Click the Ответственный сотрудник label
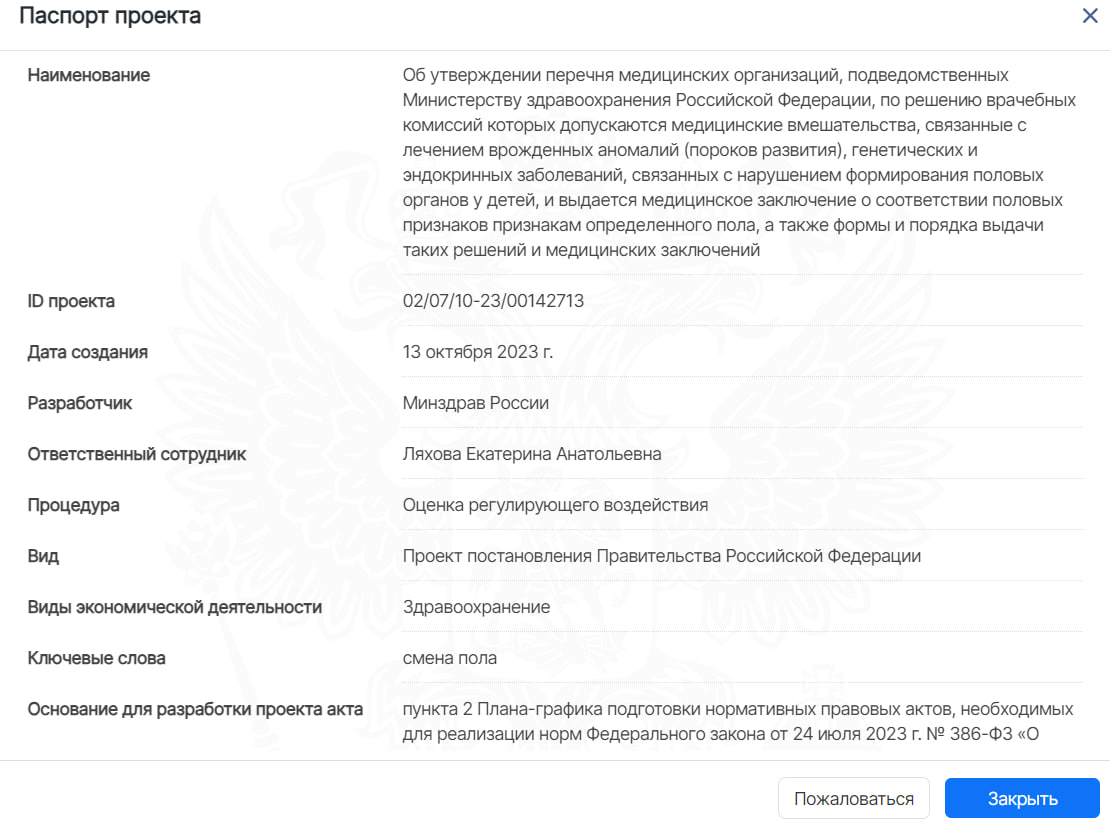Screen dimensions: 1110x828 [137, 454]
